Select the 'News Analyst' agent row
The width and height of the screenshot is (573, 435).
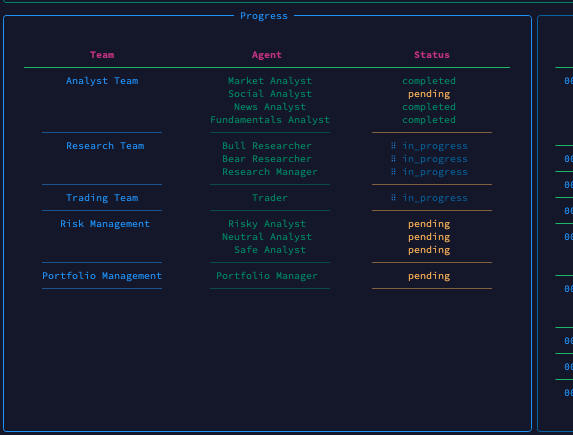pos(270,107)
